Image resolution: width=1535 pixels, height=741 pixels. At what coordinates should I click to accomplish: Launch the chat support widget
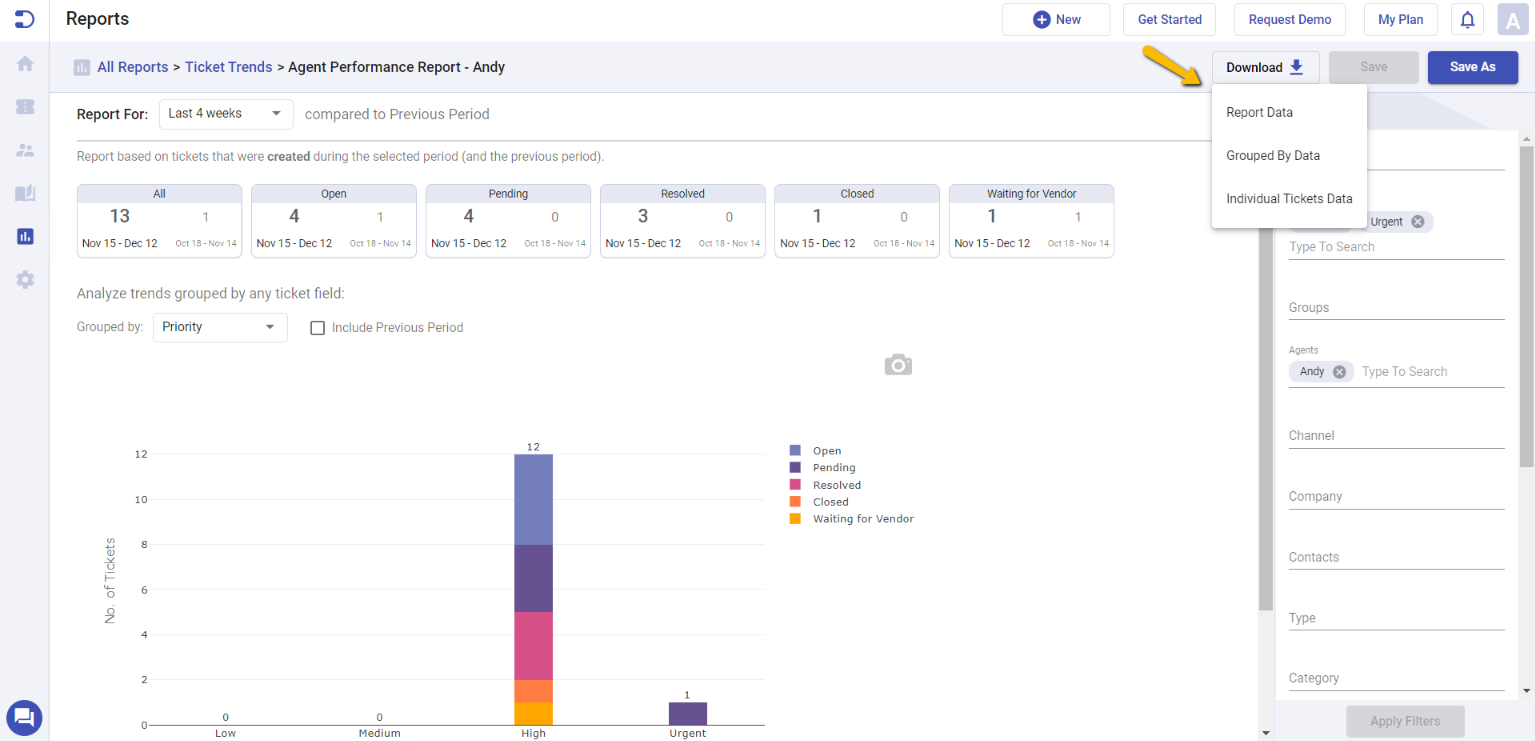(x=24, y=717)
